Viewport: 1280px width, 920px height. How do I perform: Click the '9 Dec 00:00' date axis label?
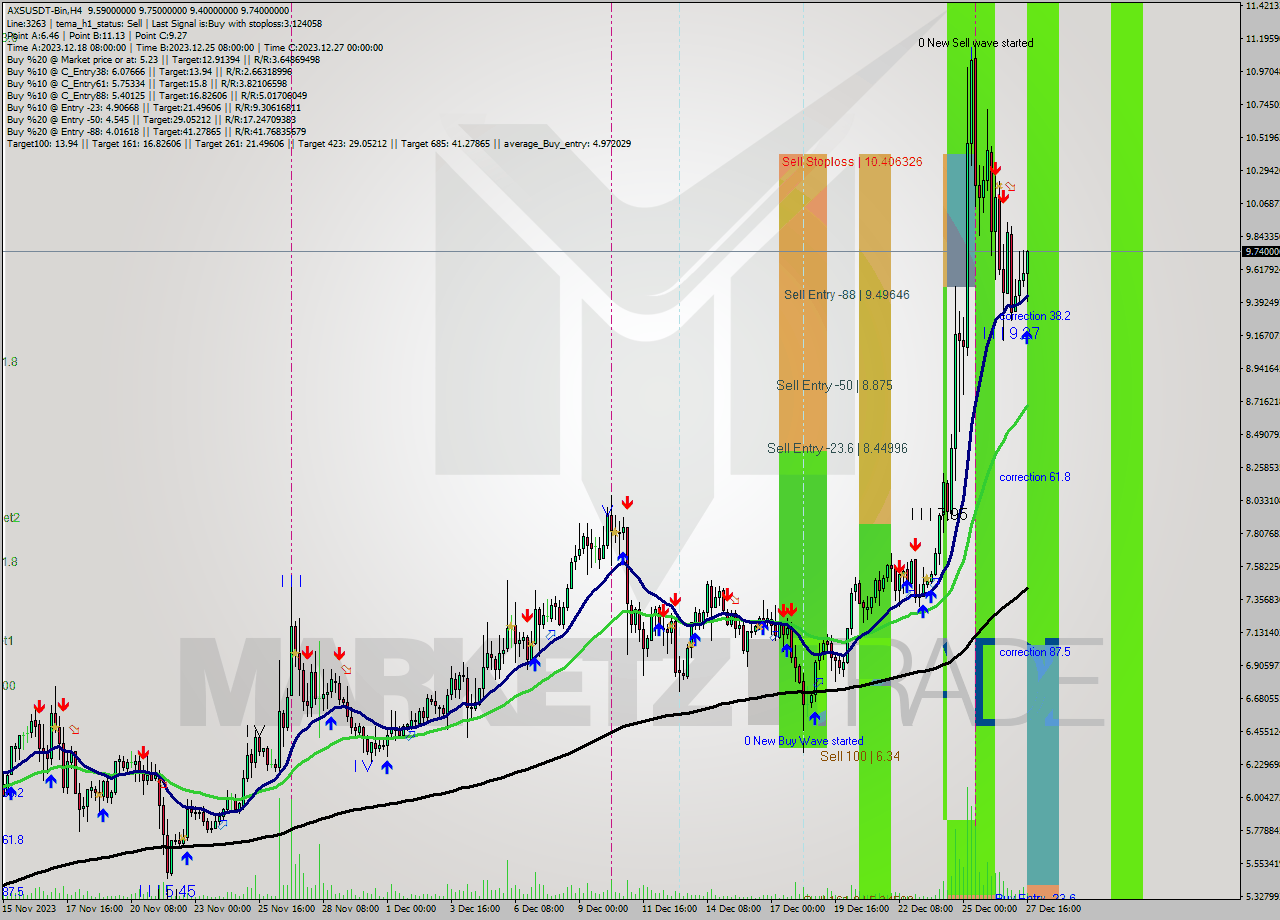pyautogui.click(x=603, y=909)
